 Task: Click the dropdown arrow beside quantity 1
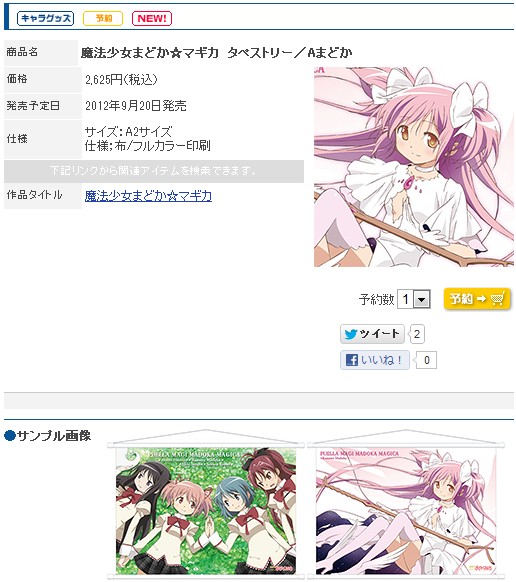[x=421, y=299]
